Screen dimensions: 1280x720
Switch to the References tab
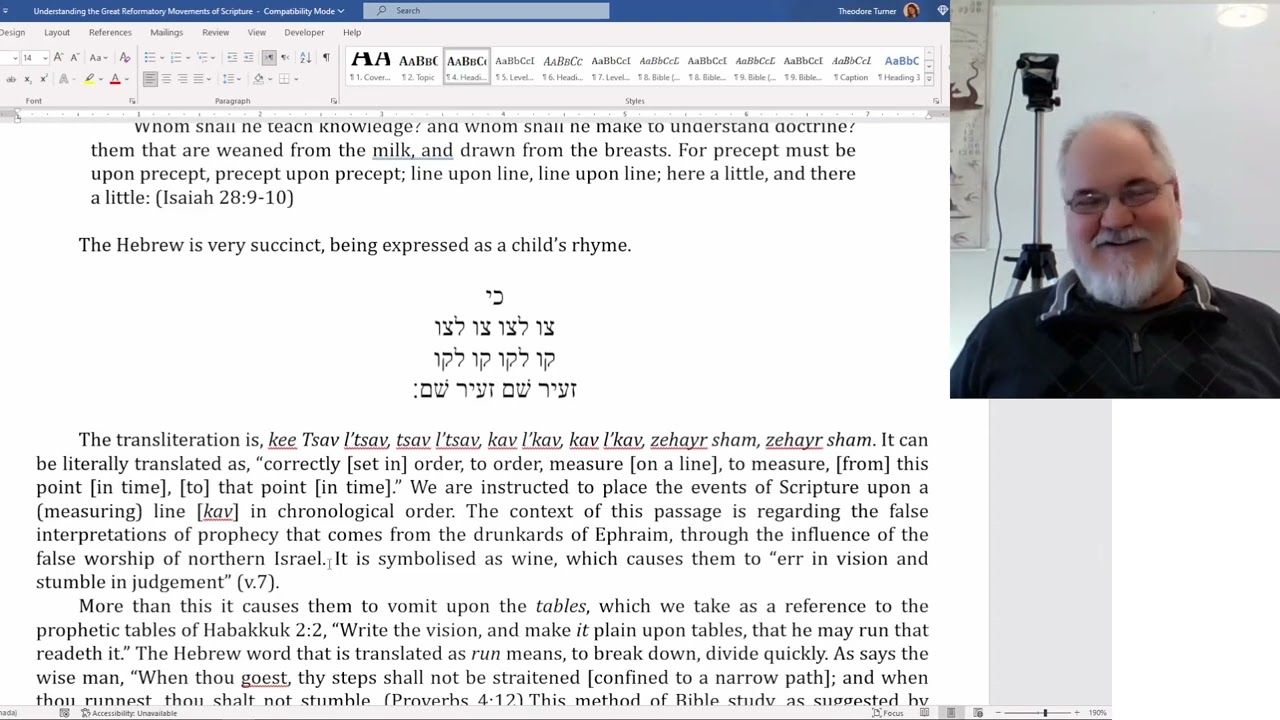110,32
